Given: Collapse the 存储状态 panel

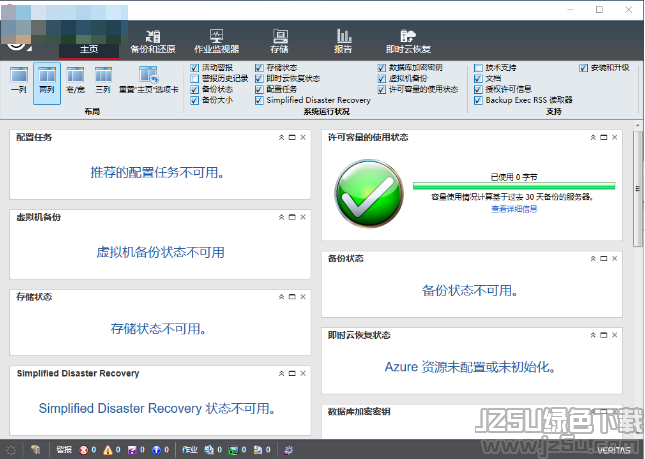Looking at the screenshot, I should 281,297.
